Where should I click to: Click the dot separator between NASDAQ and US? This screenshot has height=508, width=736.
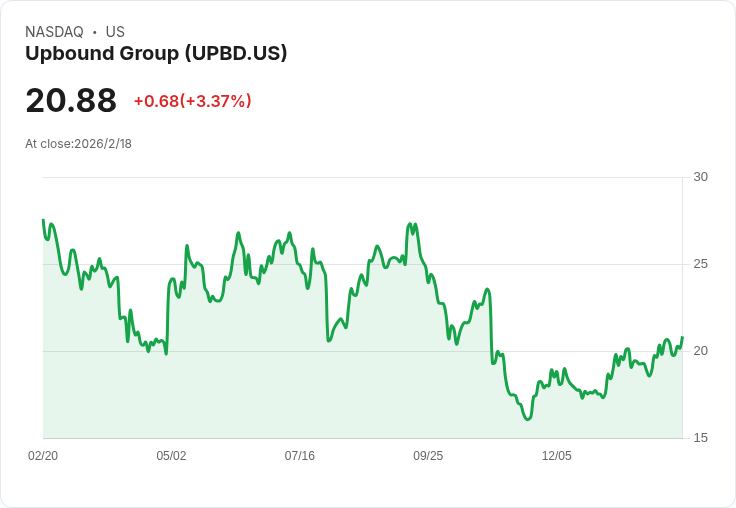click(x=95, y=32)
